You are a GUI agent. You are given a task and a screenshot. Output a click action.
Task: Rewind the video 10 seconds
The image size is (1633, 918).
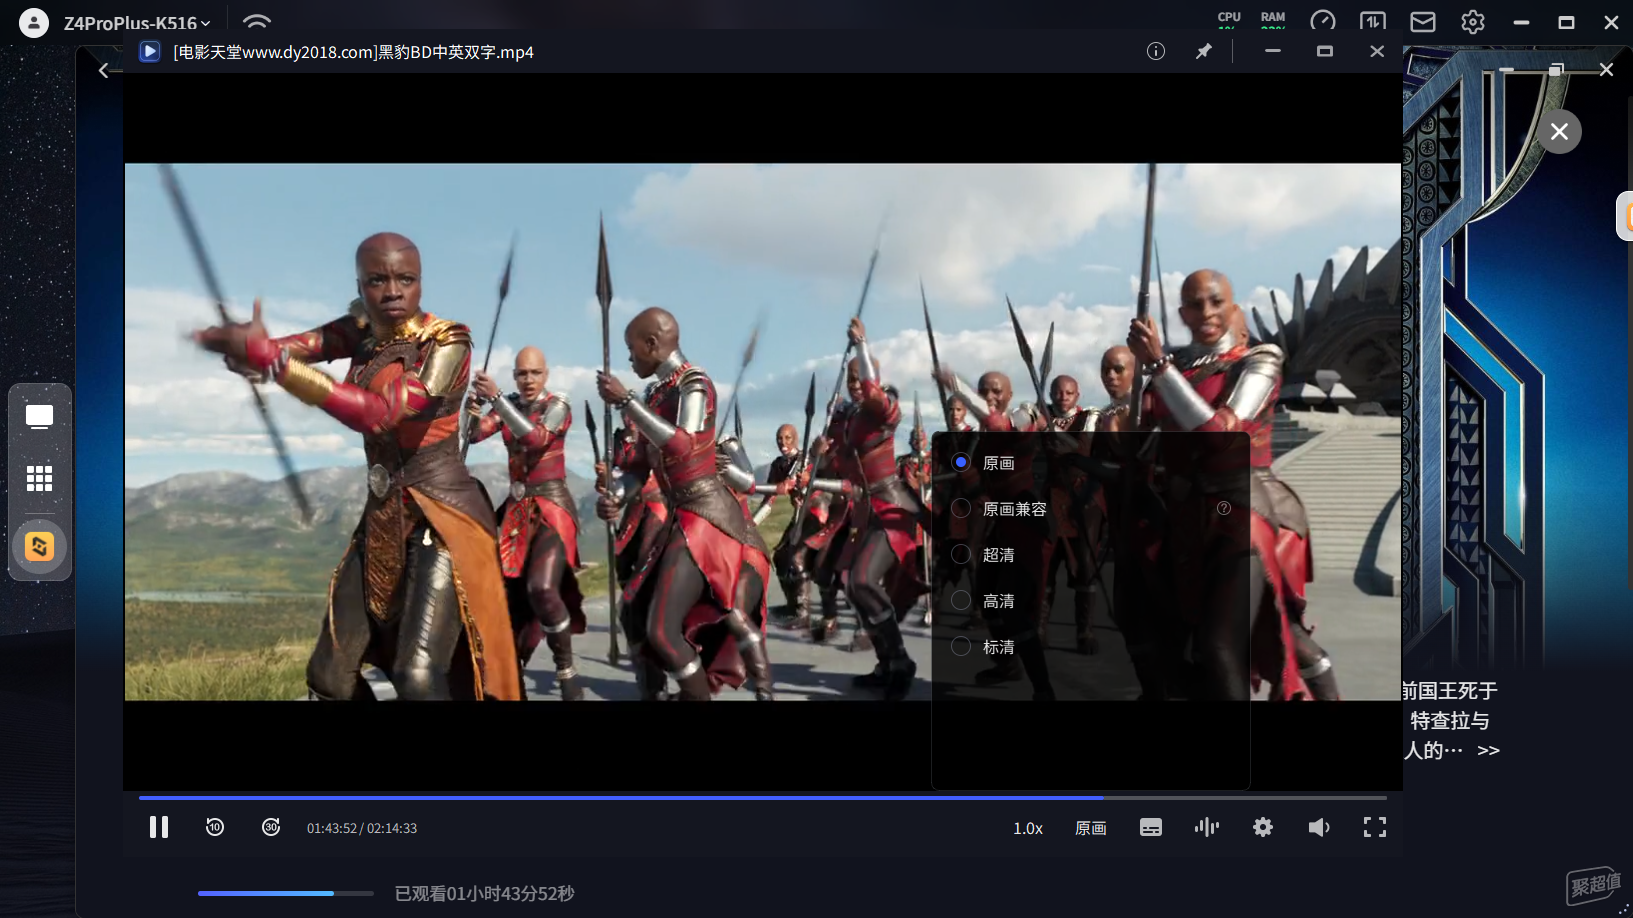[x=215, y=827]
